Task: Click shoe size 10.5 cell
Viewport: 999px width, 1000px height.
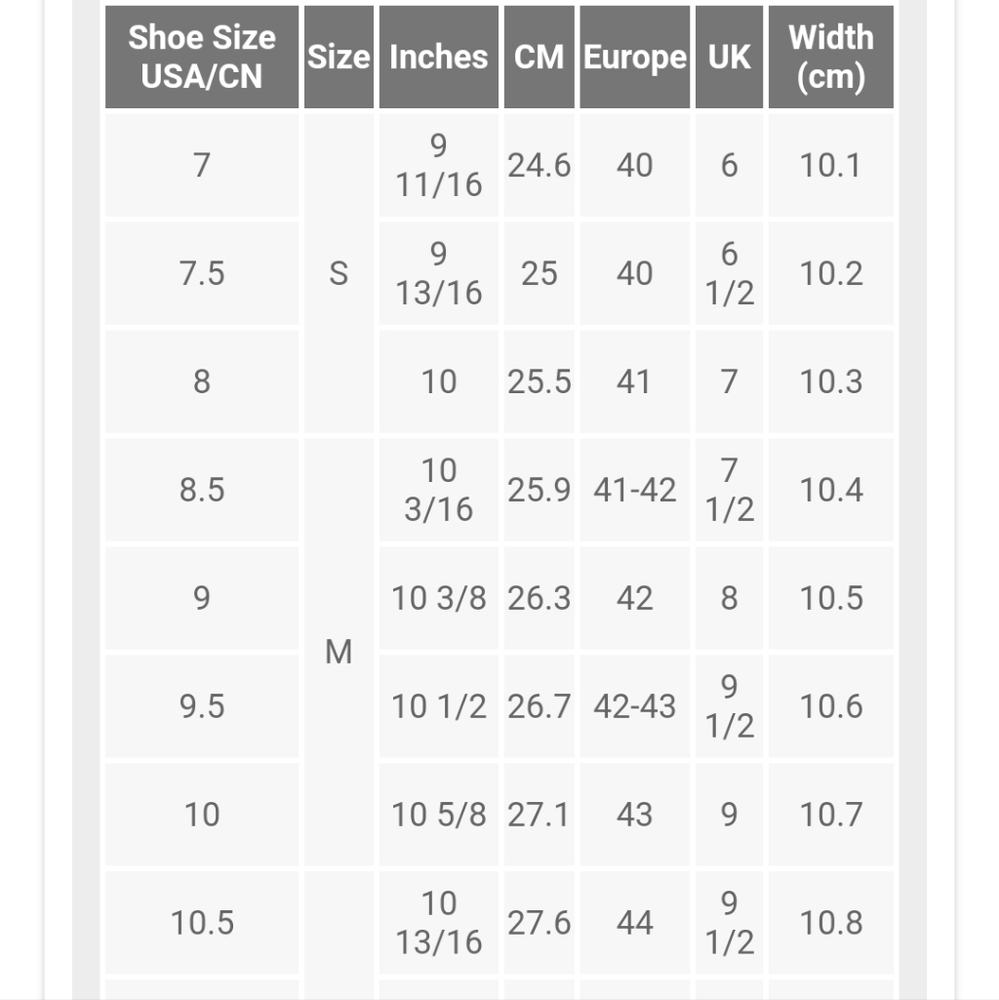Action: pos(202,923)
